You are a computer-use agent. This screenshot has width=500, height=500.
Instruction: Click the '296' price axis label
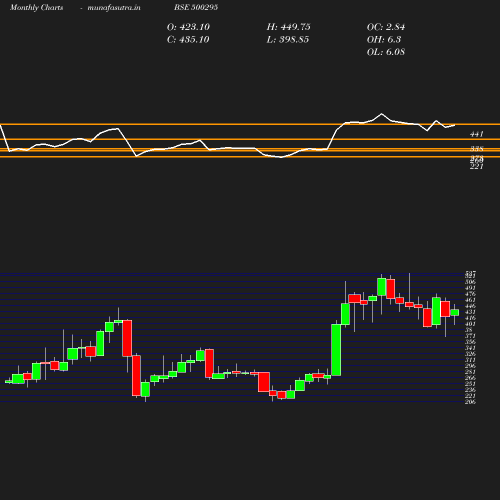(470, 366)
